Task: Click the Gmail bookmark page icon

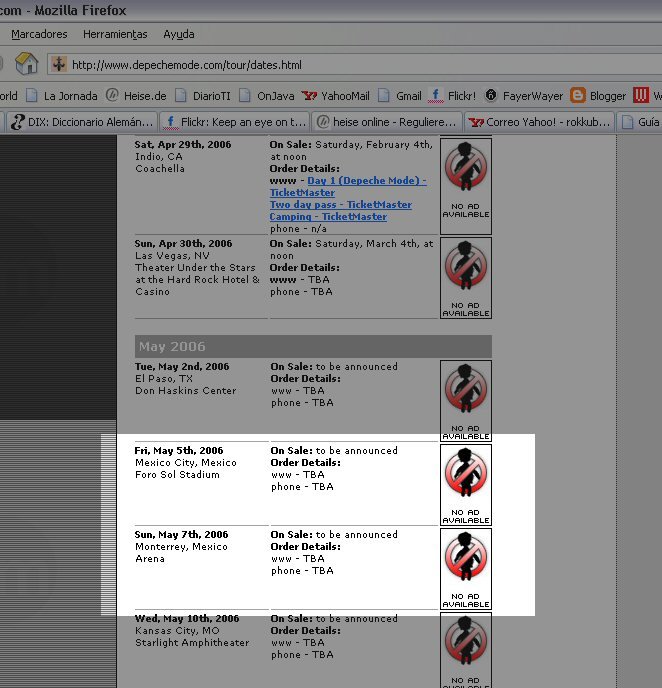Action: tap(384, 96)
